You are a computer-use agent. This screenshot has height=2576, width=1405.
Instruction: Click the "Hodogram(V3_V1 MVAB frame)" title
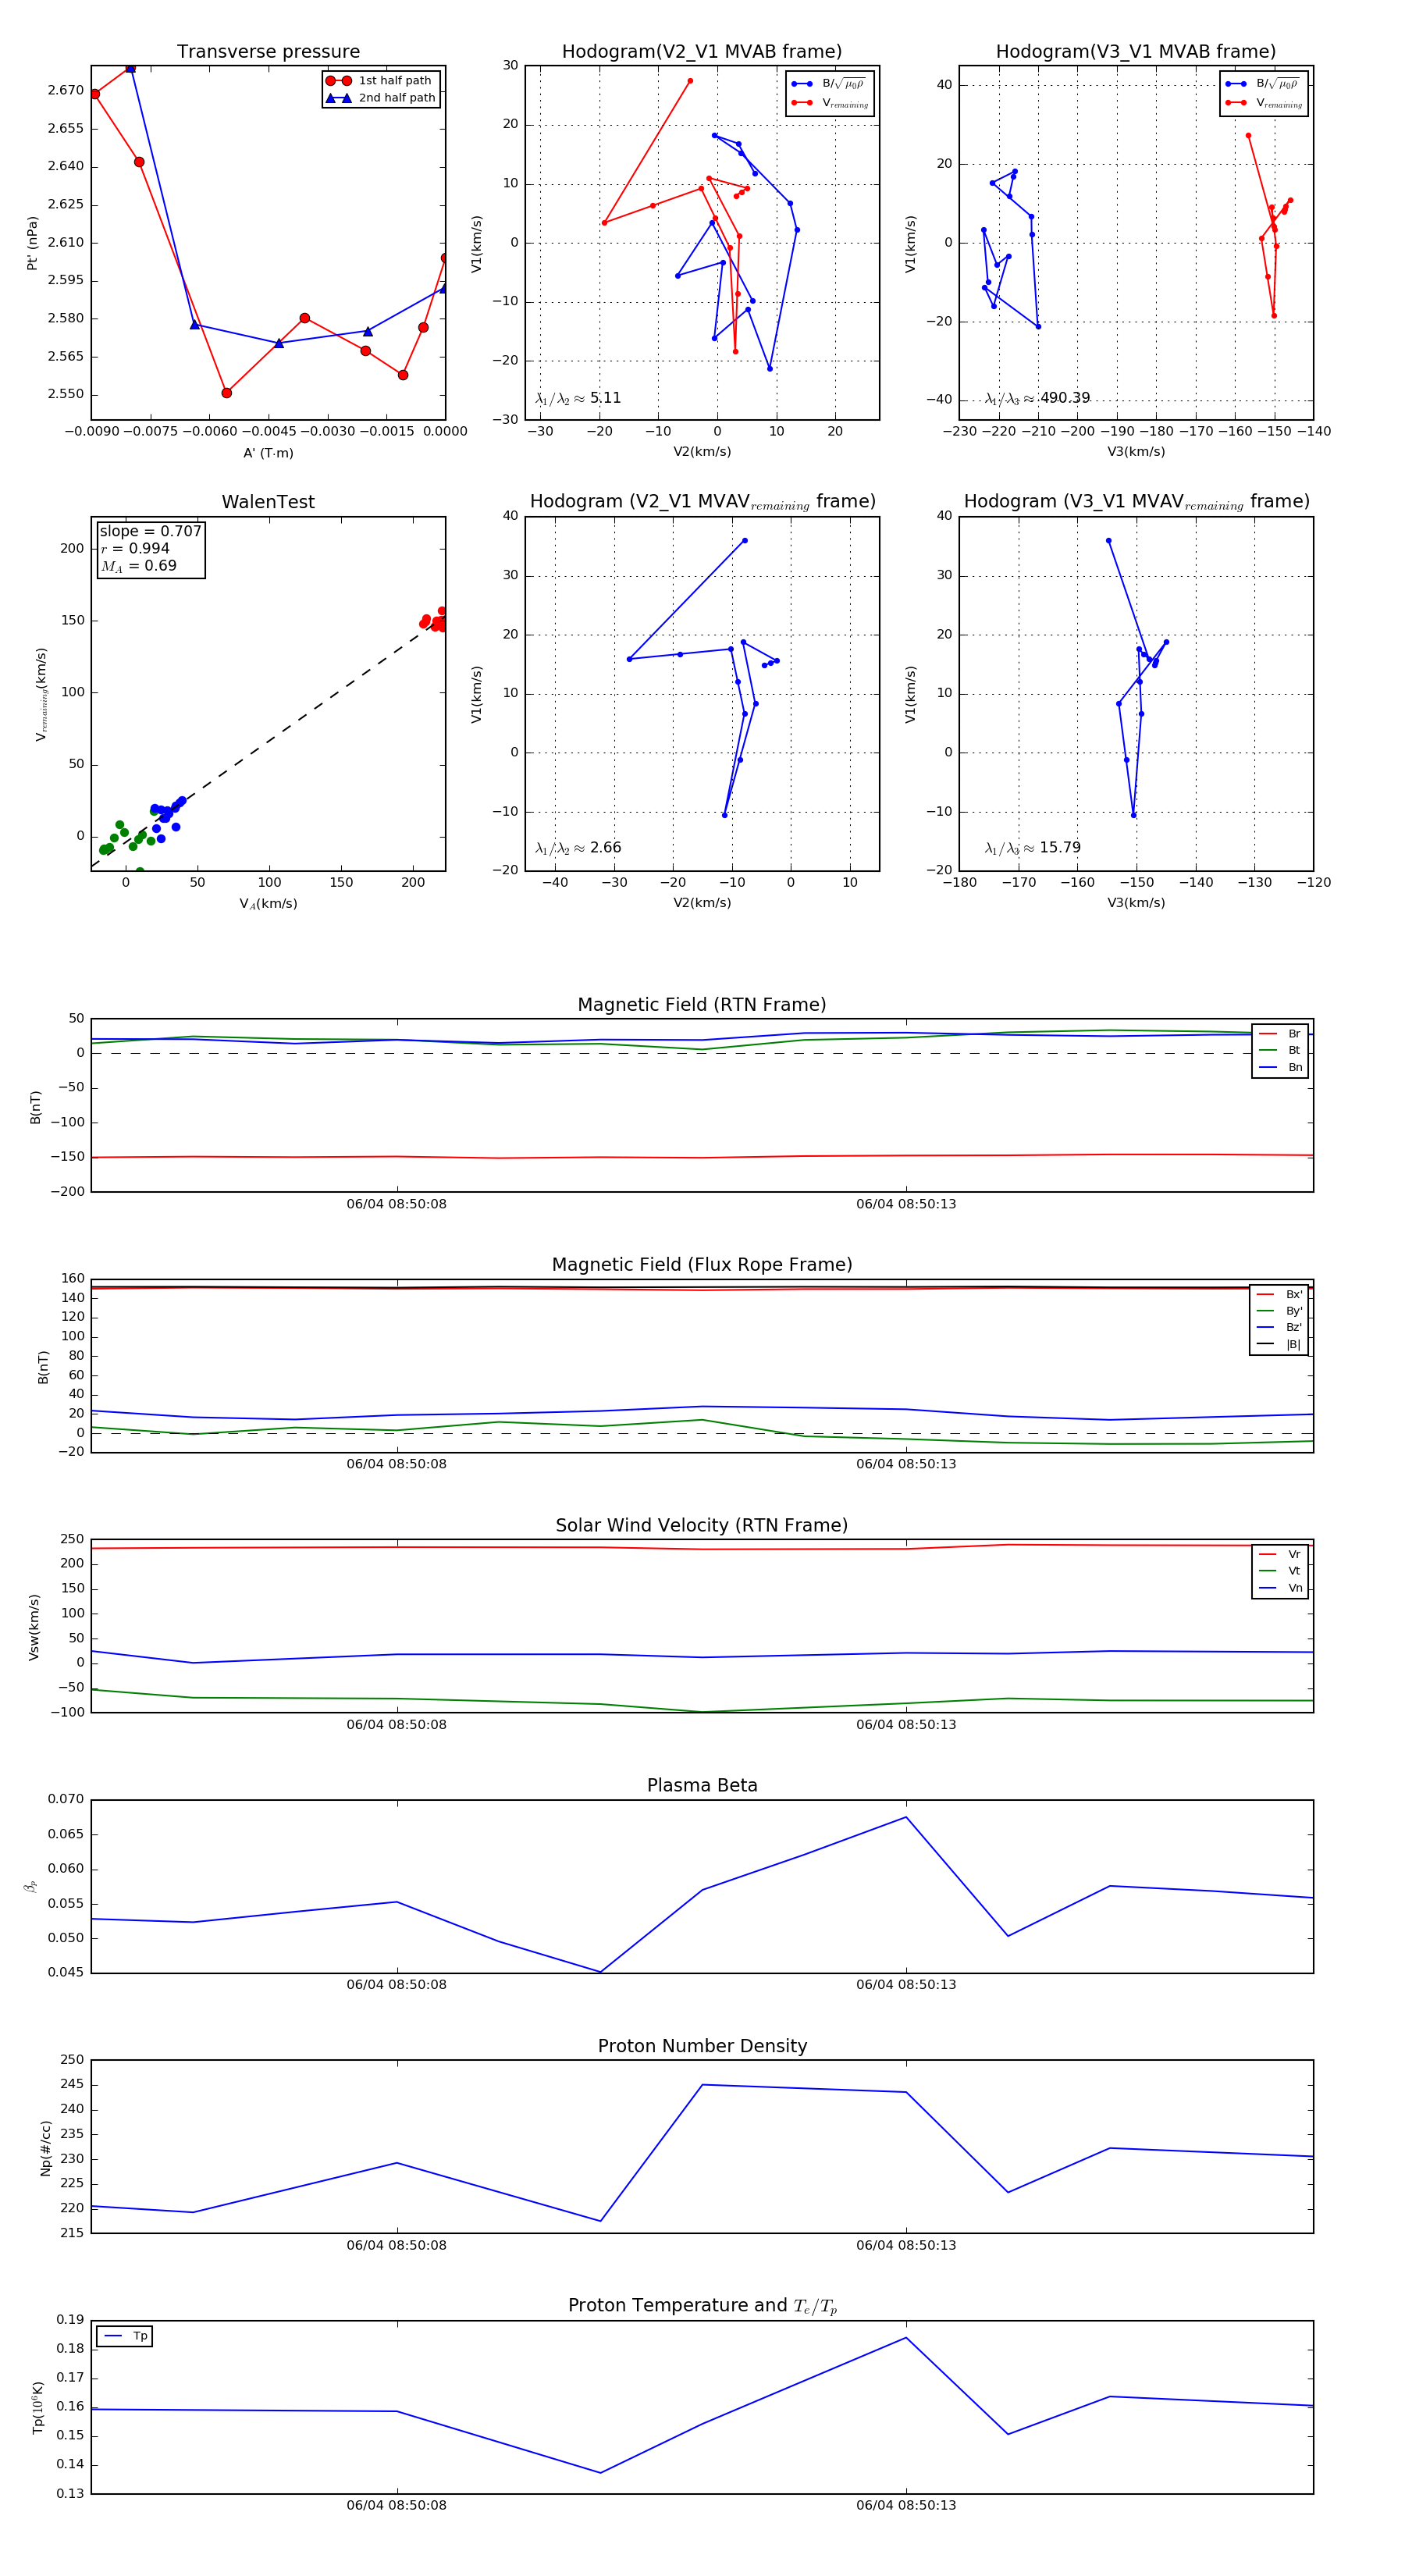pos(1136,52)
